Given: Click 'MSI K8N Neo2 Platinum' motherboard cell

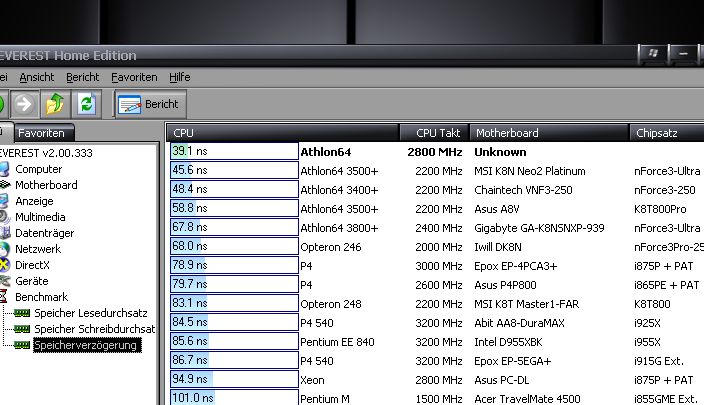Looking at the screenshot, I should click(x=530, y=172).
